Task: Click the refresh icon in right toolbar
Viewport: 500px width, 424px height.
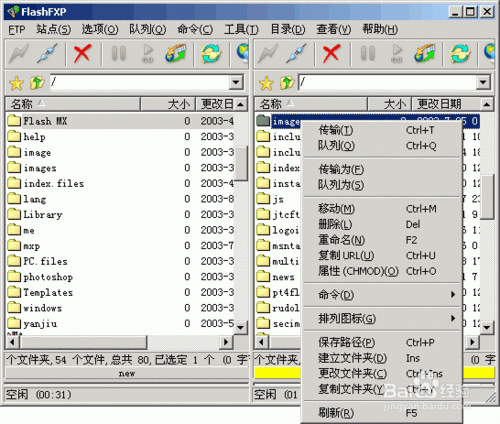Action: coord(460,53)
